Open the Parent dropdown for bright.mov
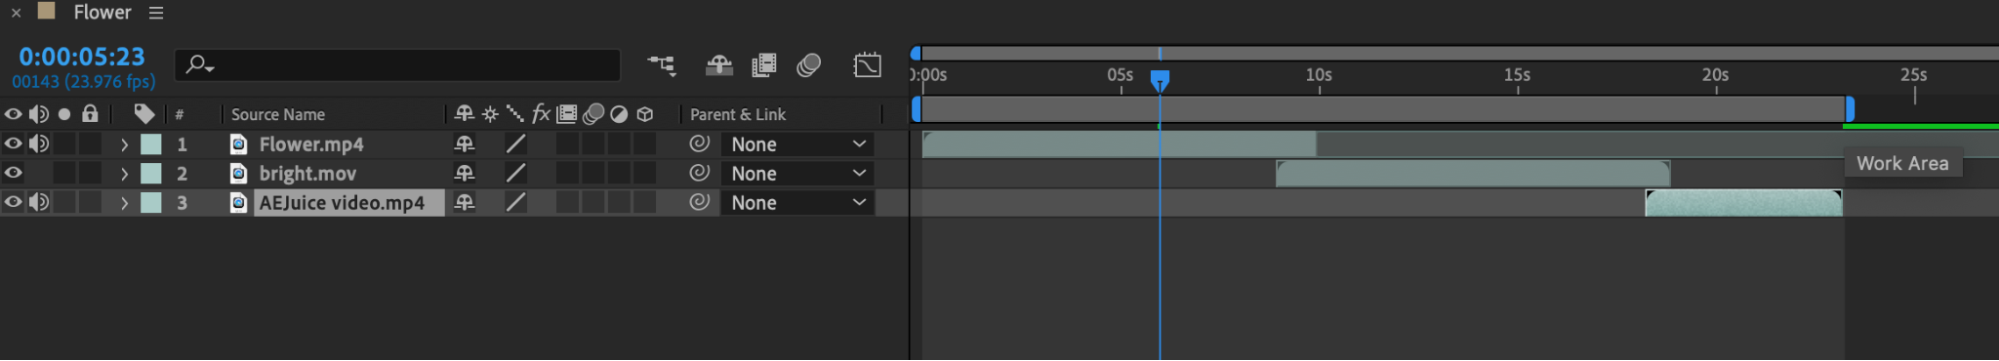Screen dimensions: 1999x361 point(797,173)
